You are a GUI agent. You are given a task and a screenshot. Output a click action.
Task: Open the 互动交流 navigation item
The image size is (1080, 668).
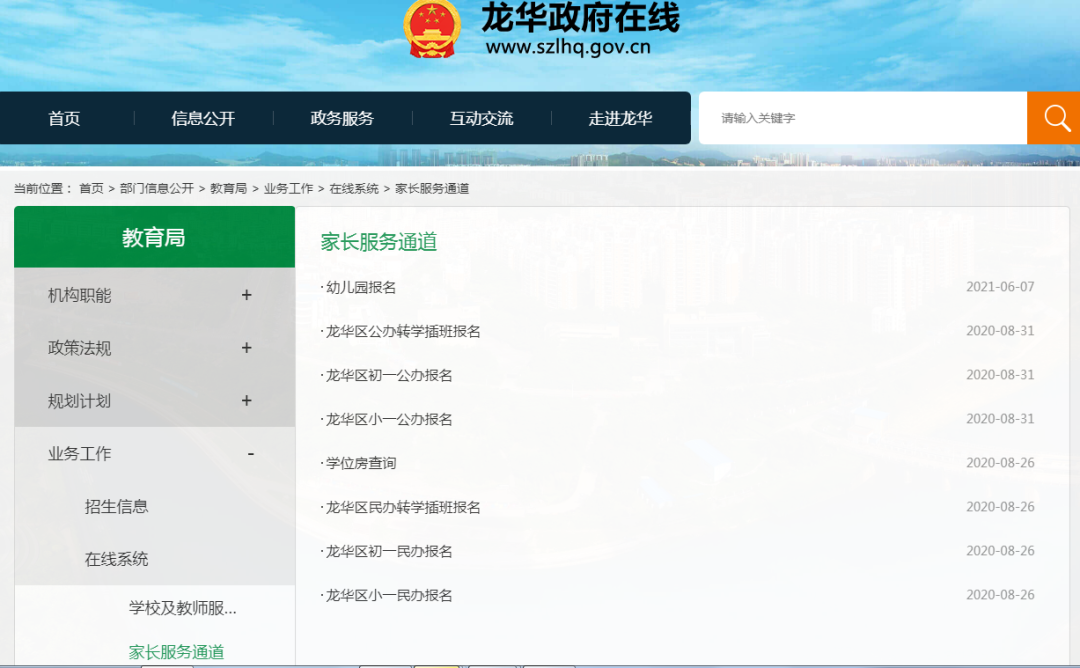coord(481,118)
